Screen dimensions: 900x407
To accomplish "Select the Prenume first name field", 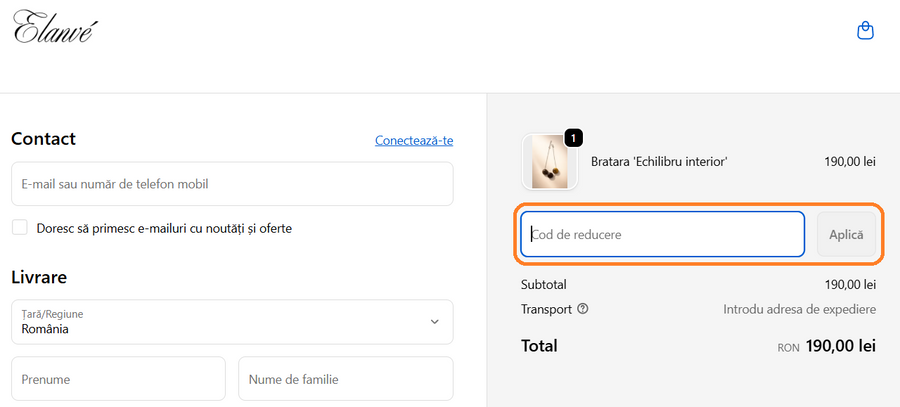I will tap(118, 379).
